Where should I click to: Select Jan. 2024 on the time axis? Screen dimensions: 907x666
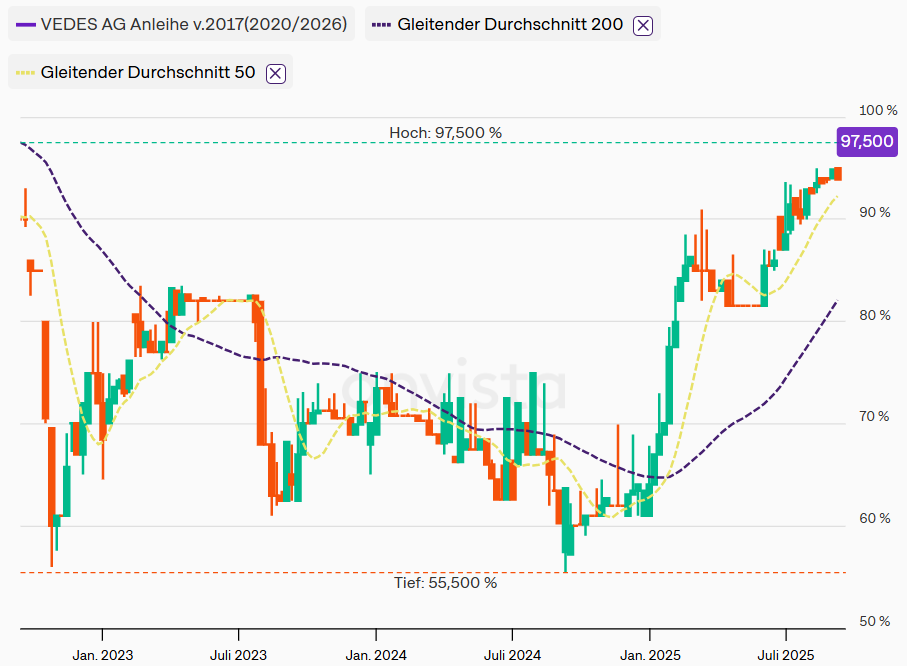point(376,655)
